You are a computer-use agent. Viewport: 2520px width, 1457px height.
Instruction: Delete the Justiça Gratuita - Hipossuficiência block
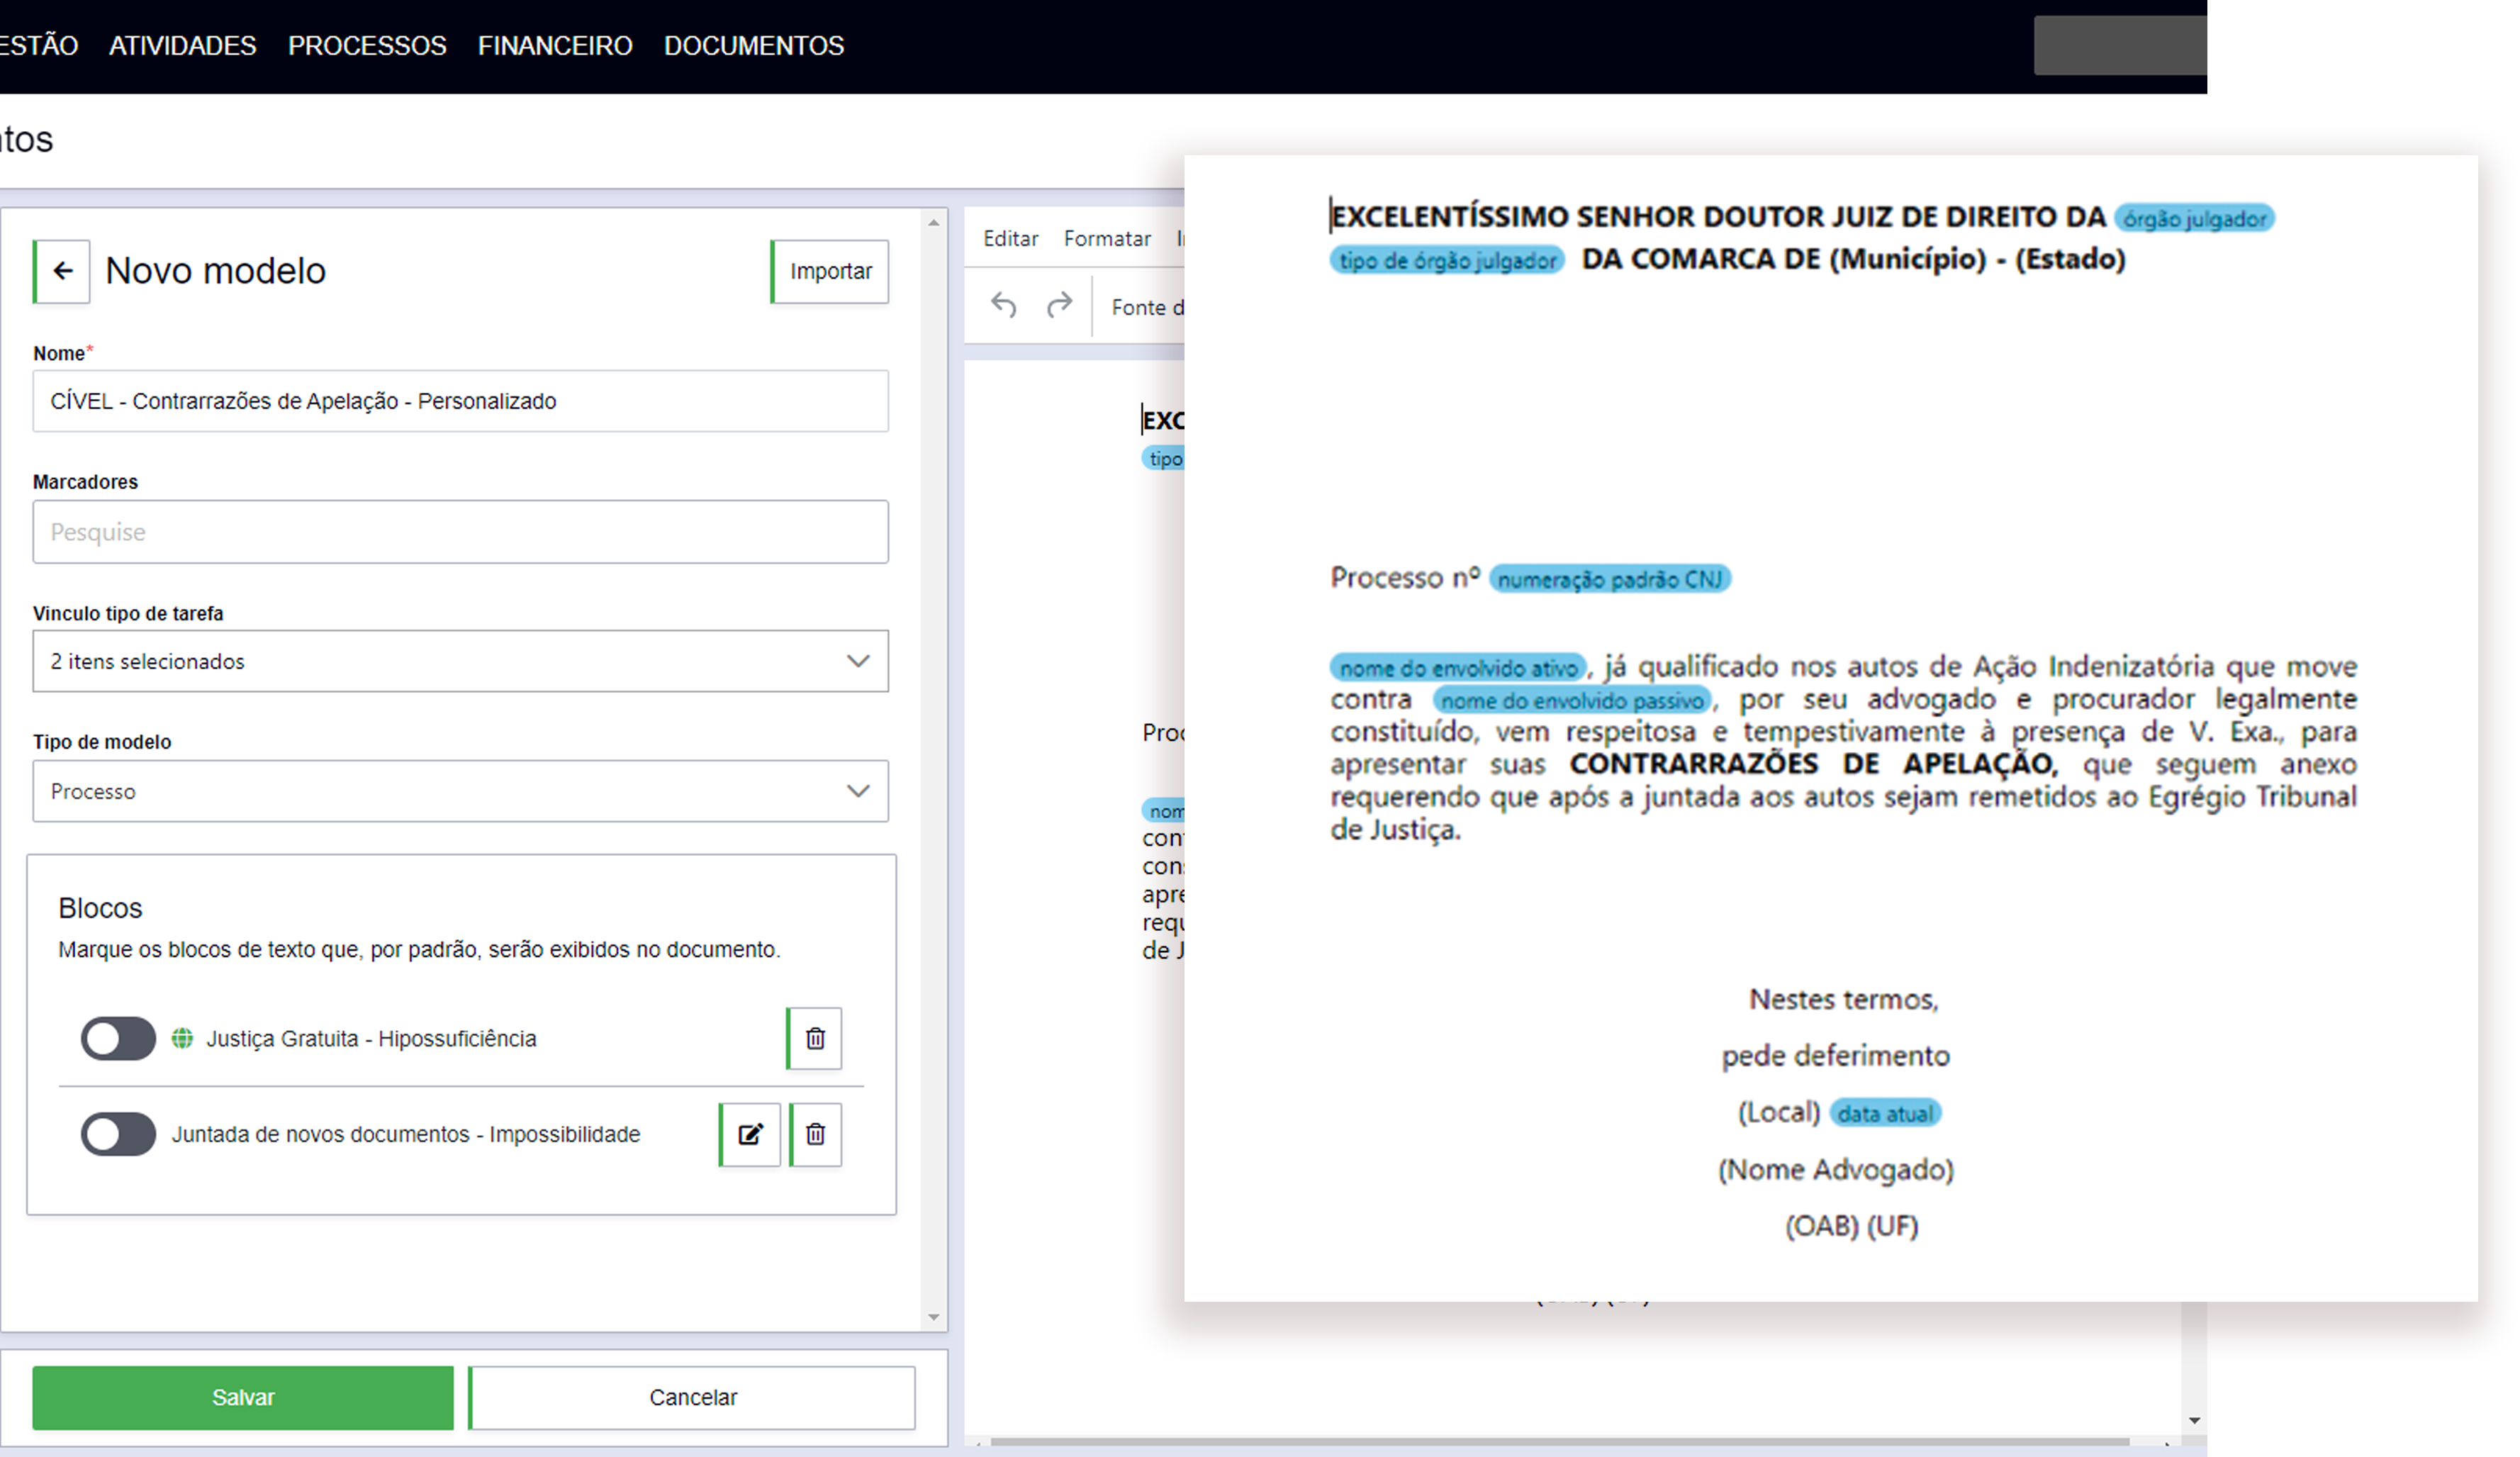coord(815,1038)
